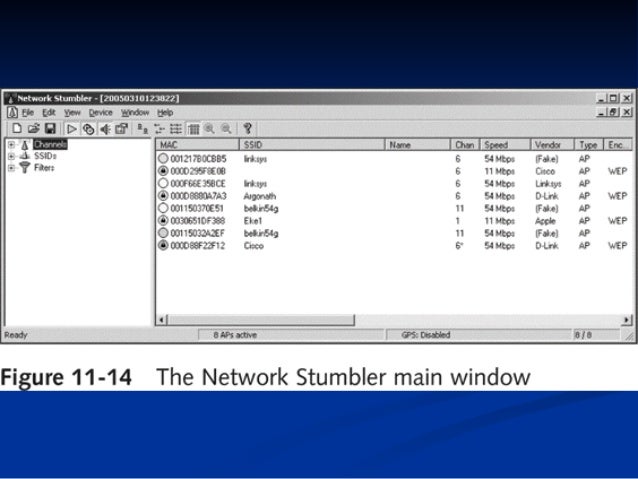638x479 pixels.
Task: Sort by the Vendor column header
Action: pyautogui.click(x=552, y=145)
